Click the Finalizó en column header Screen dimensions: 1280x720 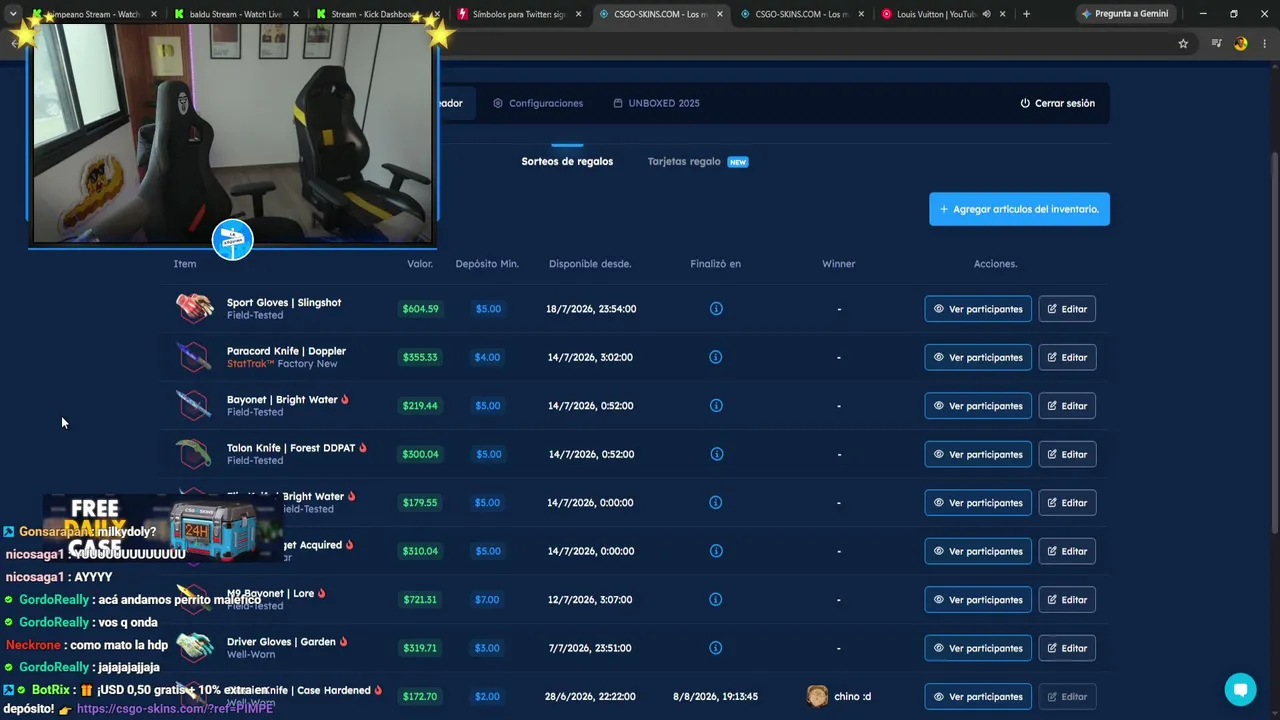pos(716,264)
